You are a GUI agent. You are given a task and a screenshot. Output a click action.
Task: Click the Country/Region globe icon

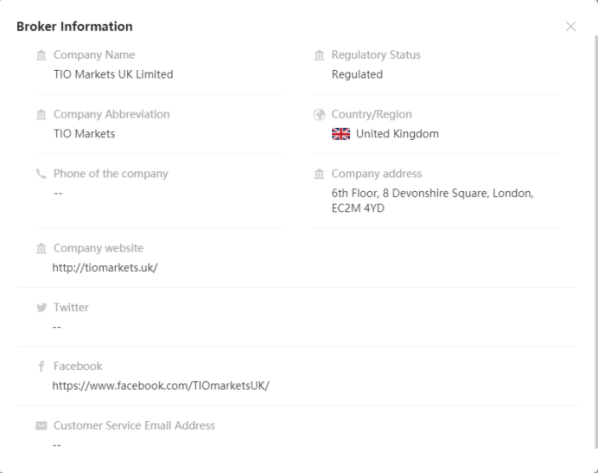pos(319,114)
